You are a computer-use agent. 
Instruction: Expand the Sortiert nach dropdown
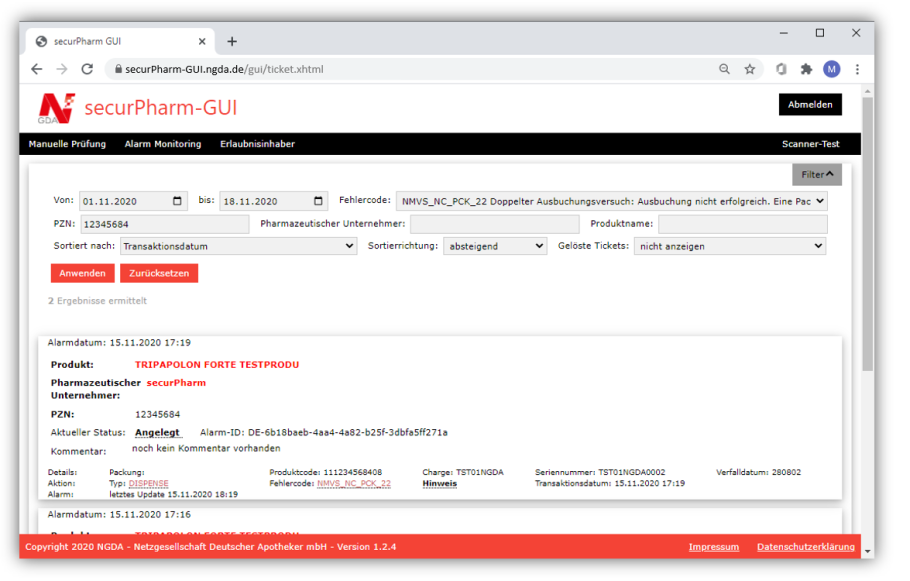tap(238, 246)
